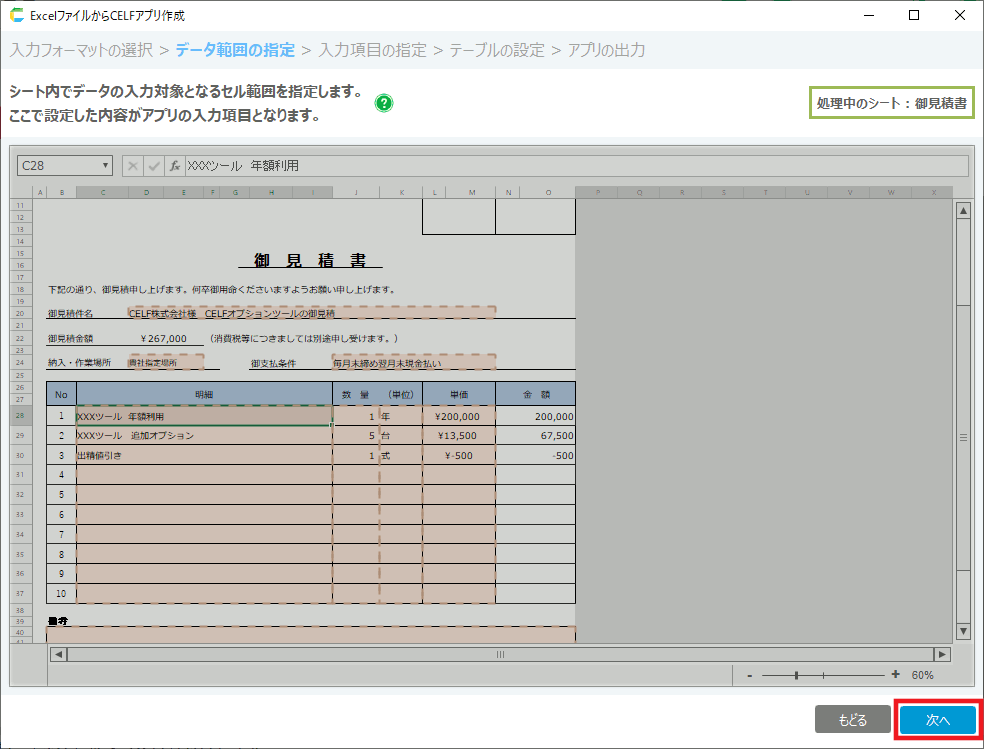Select the 入力項目の指定 step
This screenshot has width=984, height=749.
(x=372, y=49)
